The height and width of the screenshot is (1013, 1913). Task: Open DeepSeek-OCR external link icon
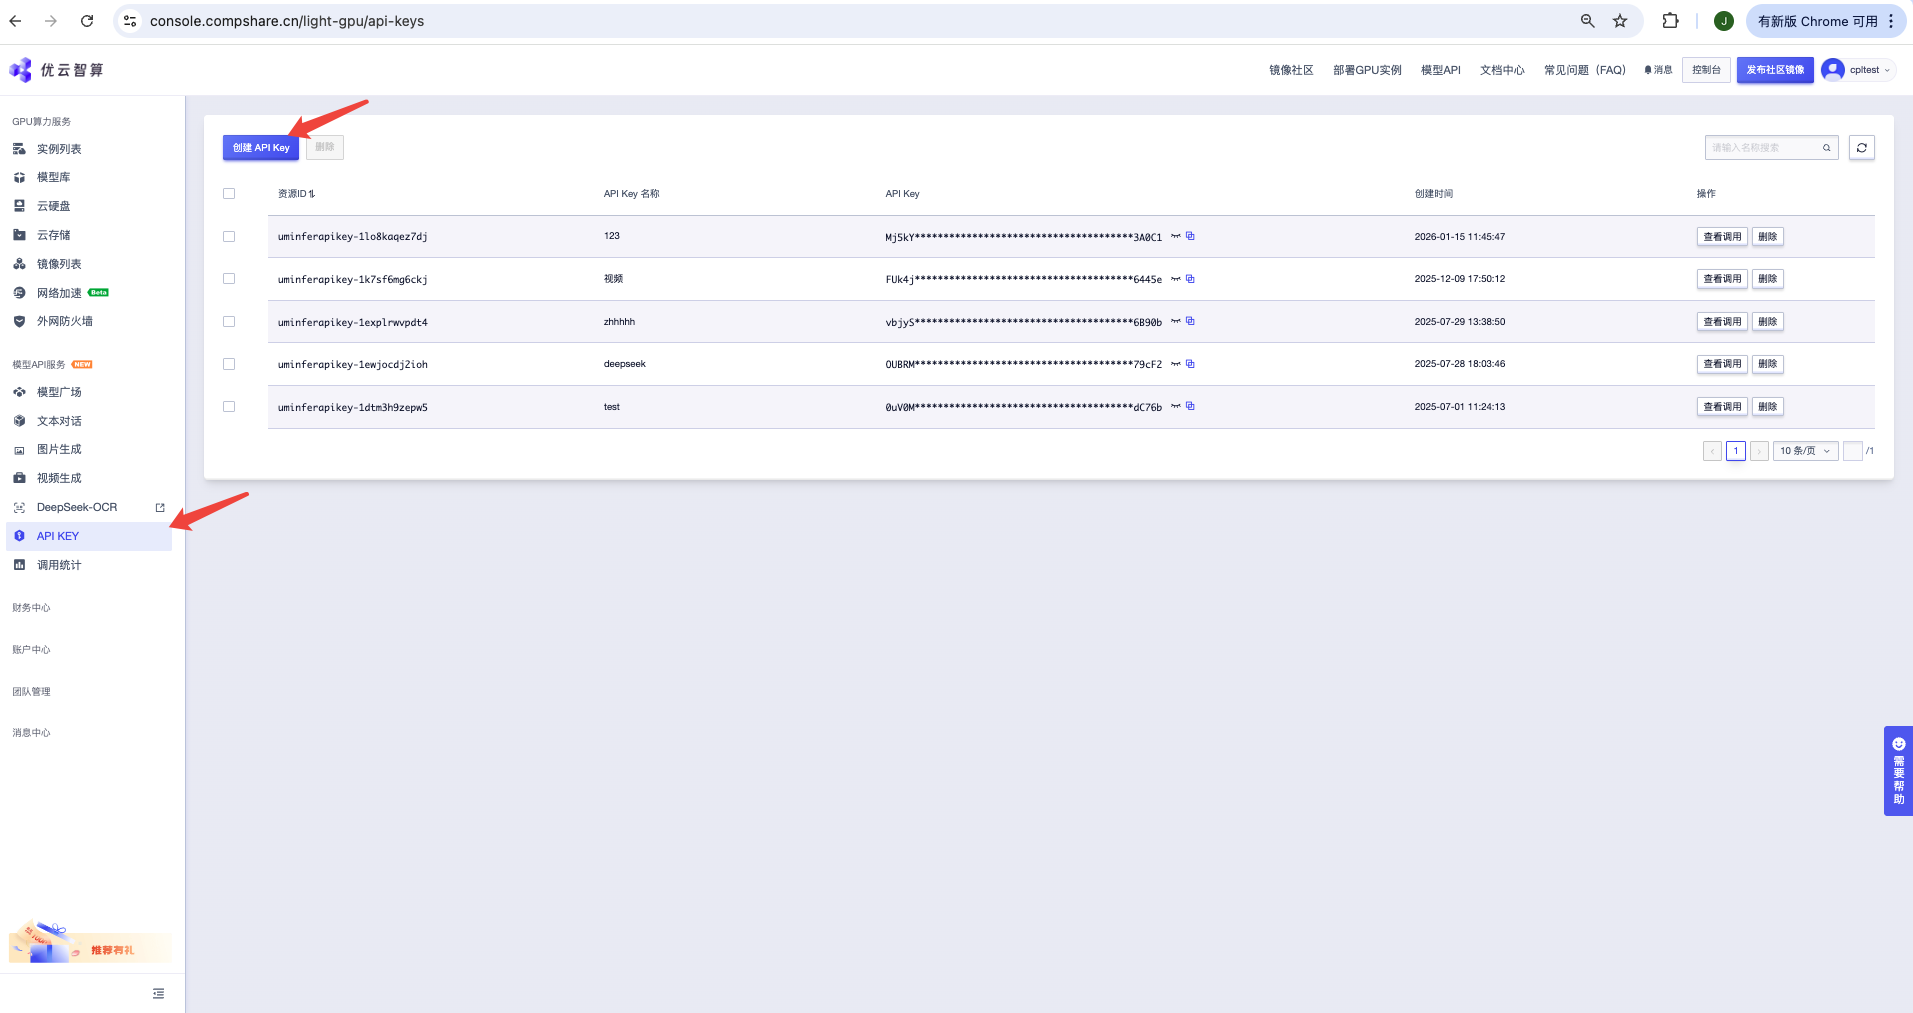tap(160, 508)
